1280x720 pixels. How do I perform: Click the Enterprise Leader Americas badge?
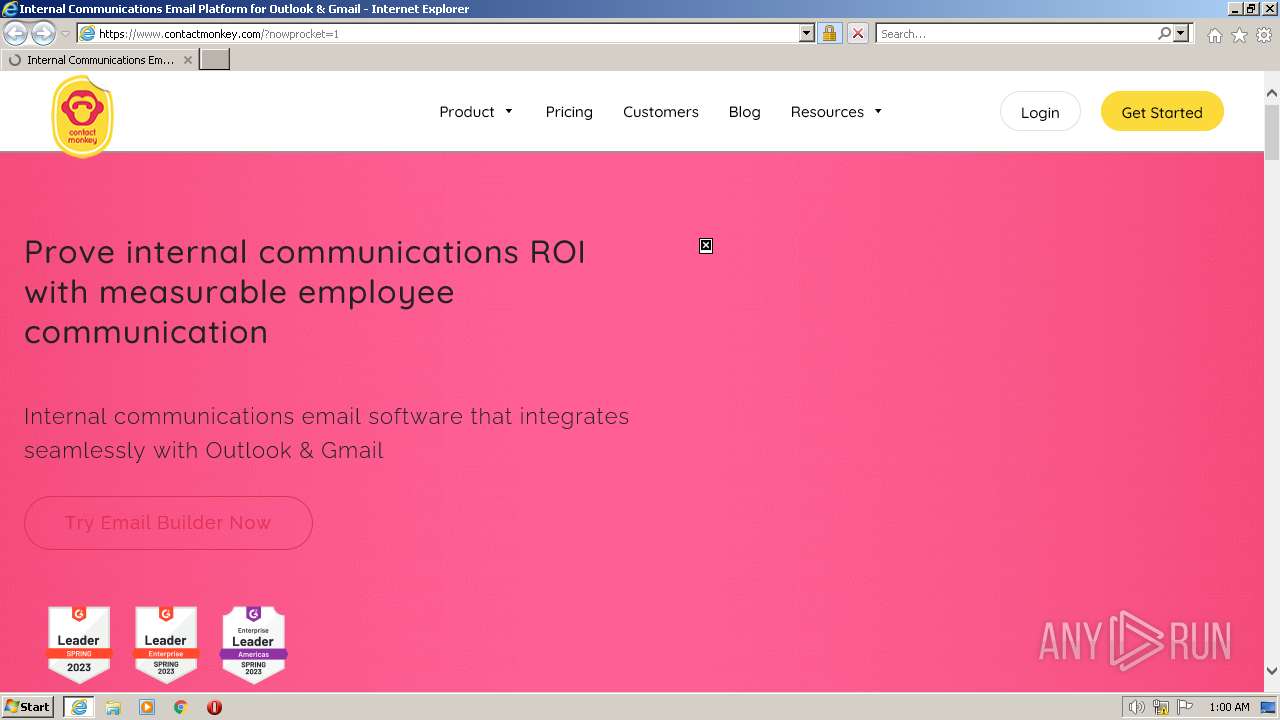(253, 644)
